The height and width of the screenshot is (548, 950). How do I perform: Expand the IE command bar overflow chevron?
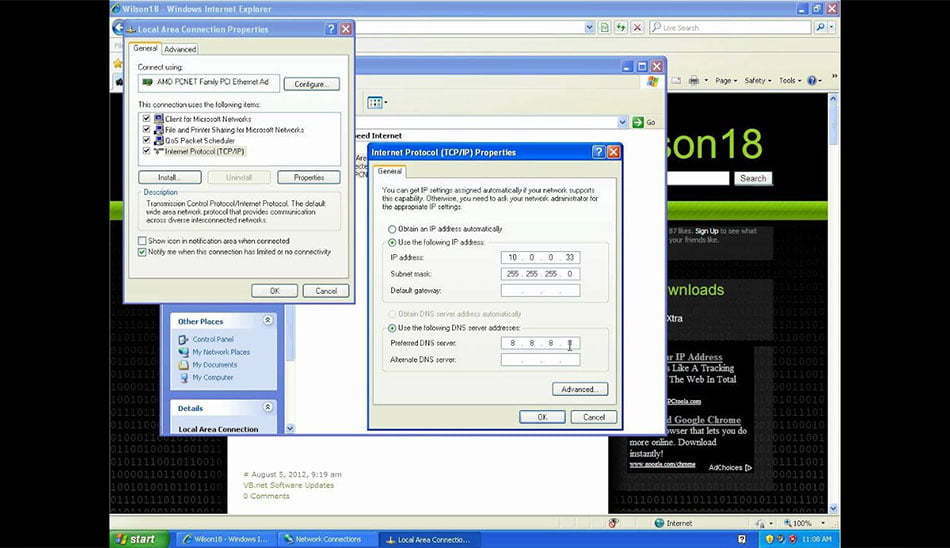point(834,76)
